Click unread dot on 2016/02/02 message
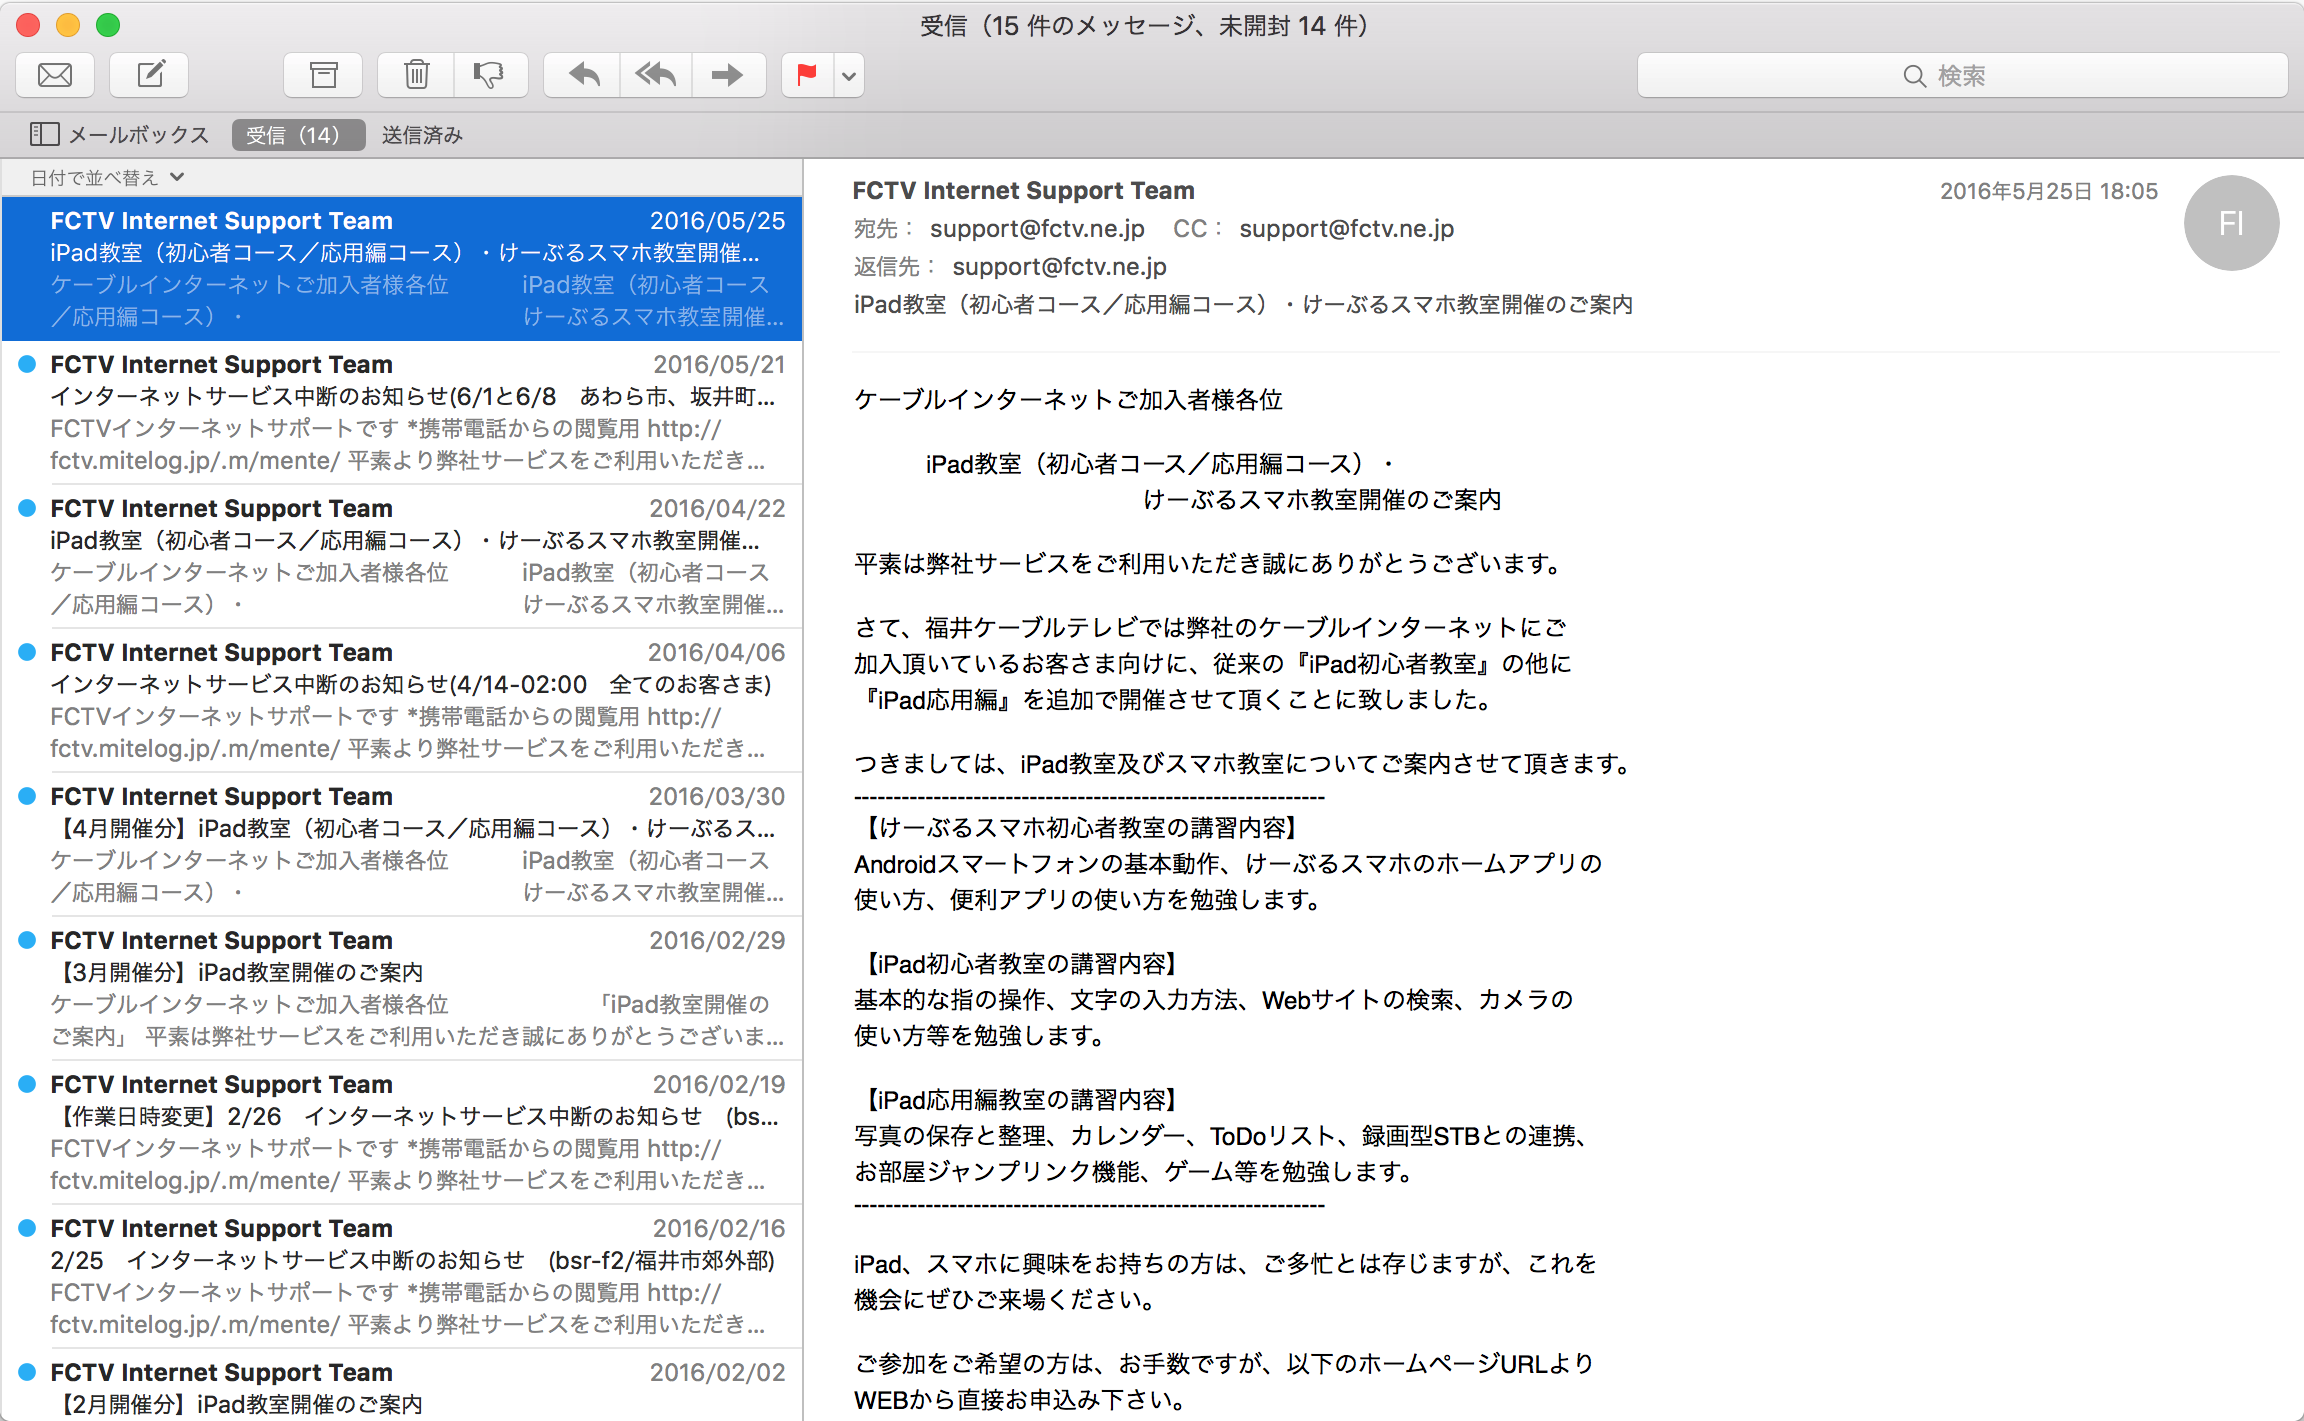This screenshot has height=1421, width=2304. 28,1372
